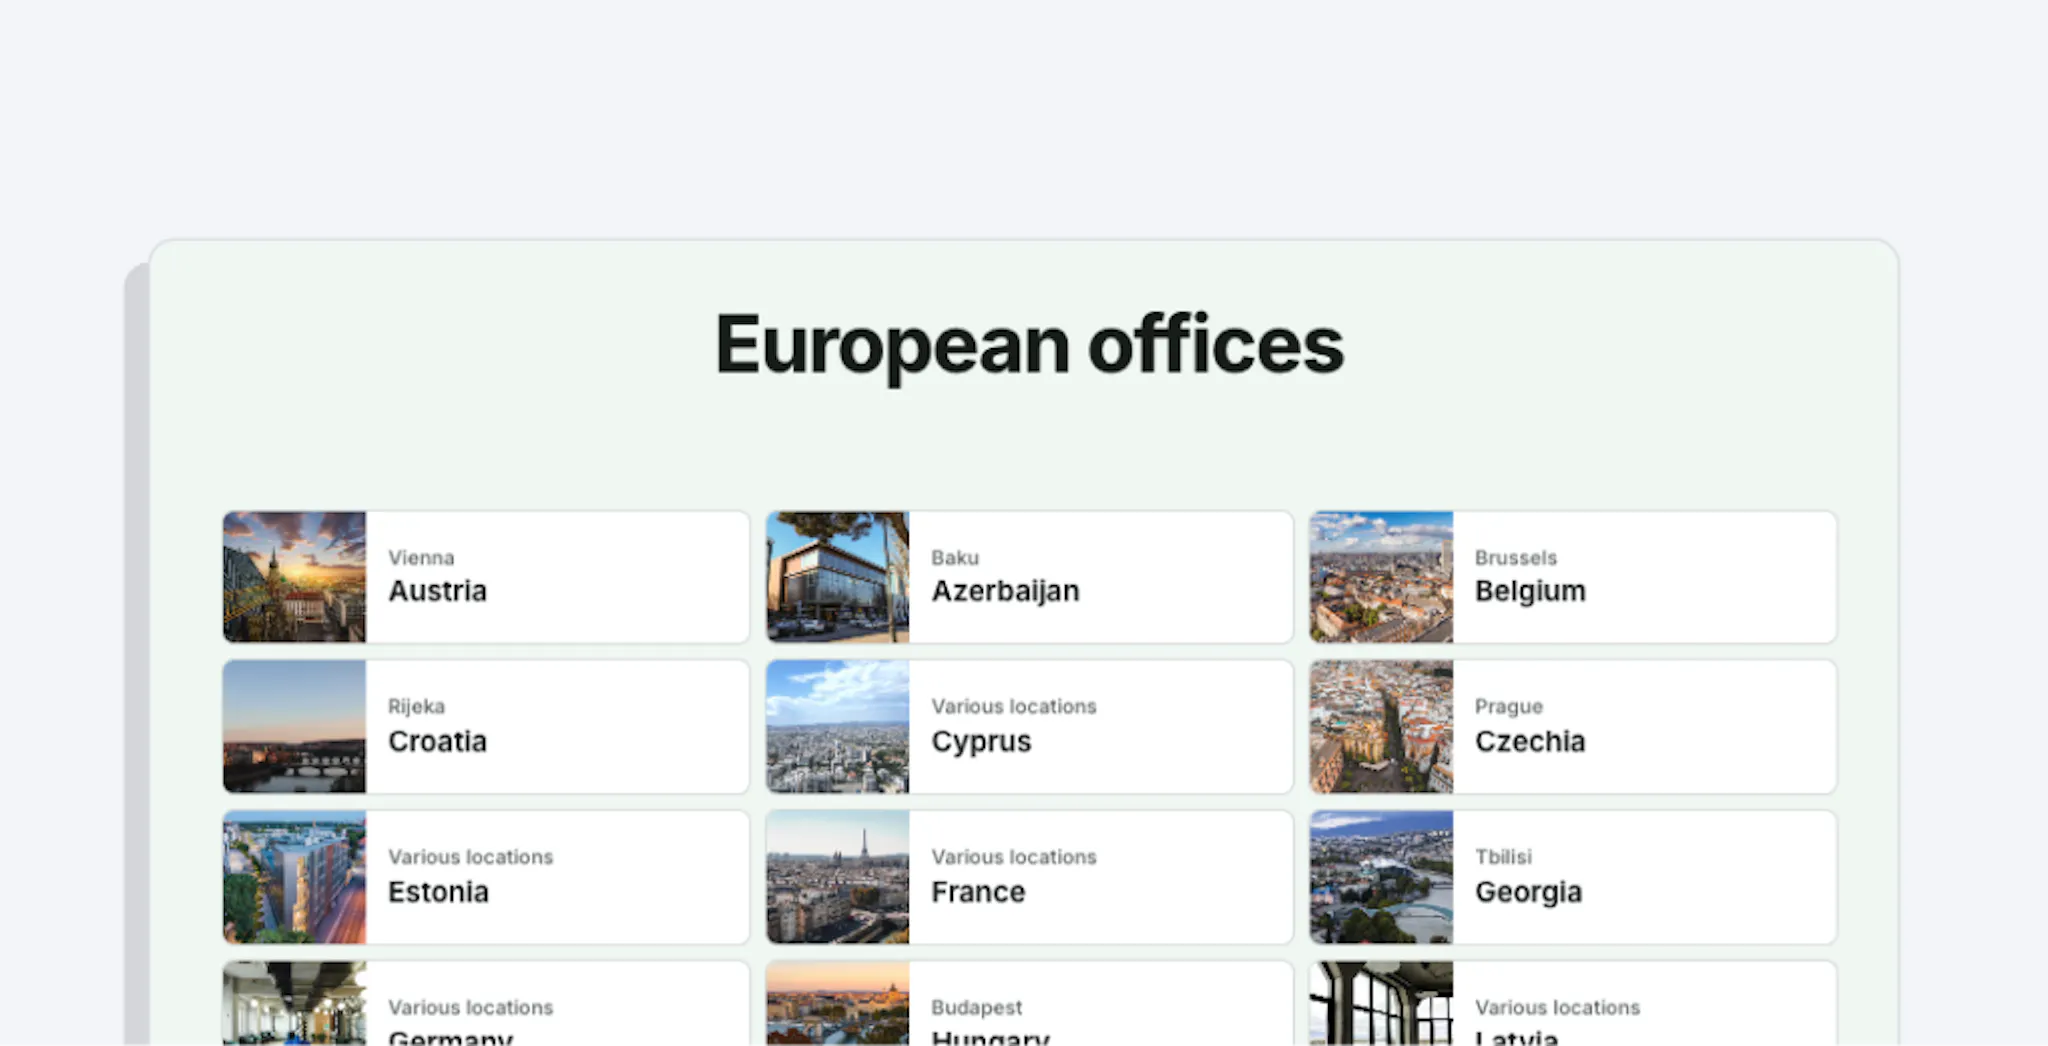Click the 'Brussels' city label

pos(1516,558)
